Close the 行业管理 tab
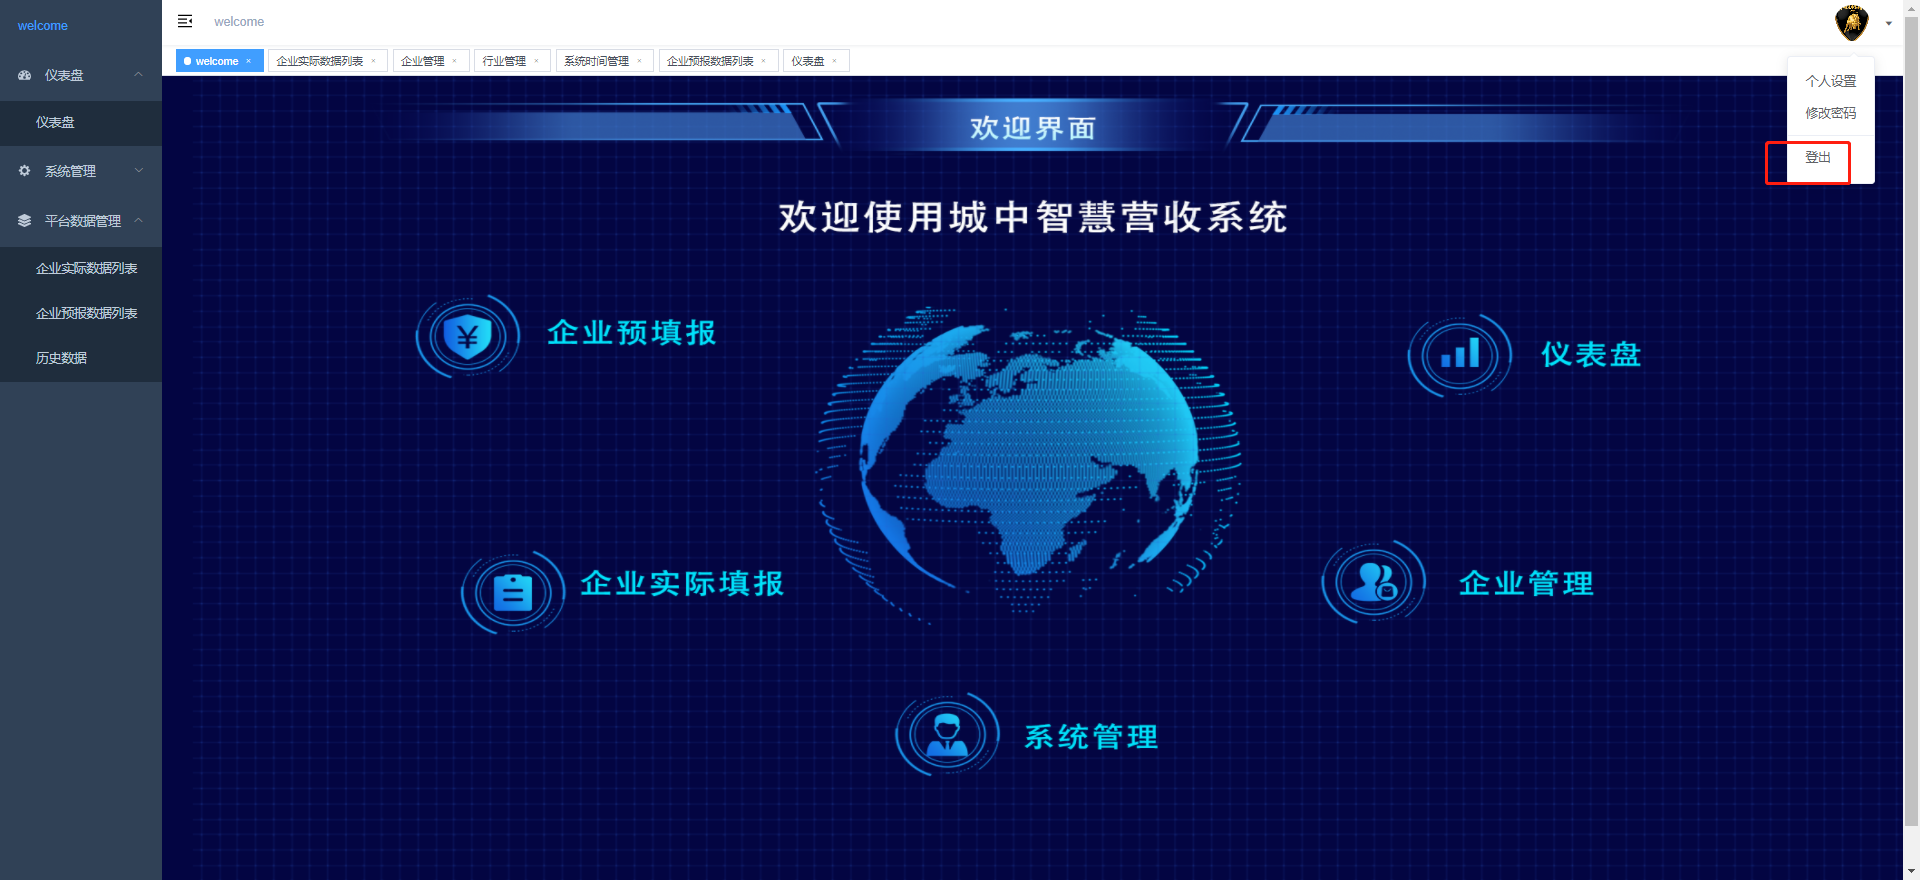1920x880 pixels. tap(537, 61)
